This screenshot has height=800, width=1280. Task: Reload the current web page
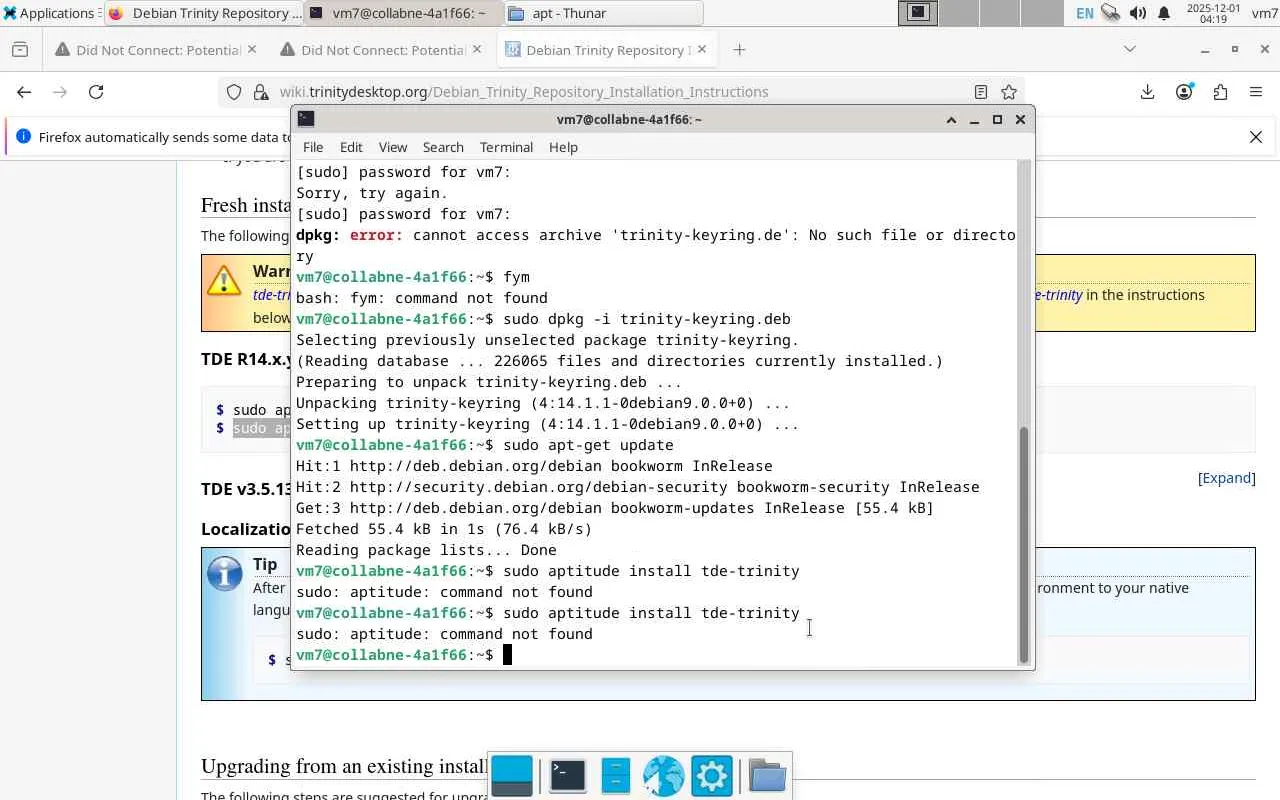(x=96, y=92)
